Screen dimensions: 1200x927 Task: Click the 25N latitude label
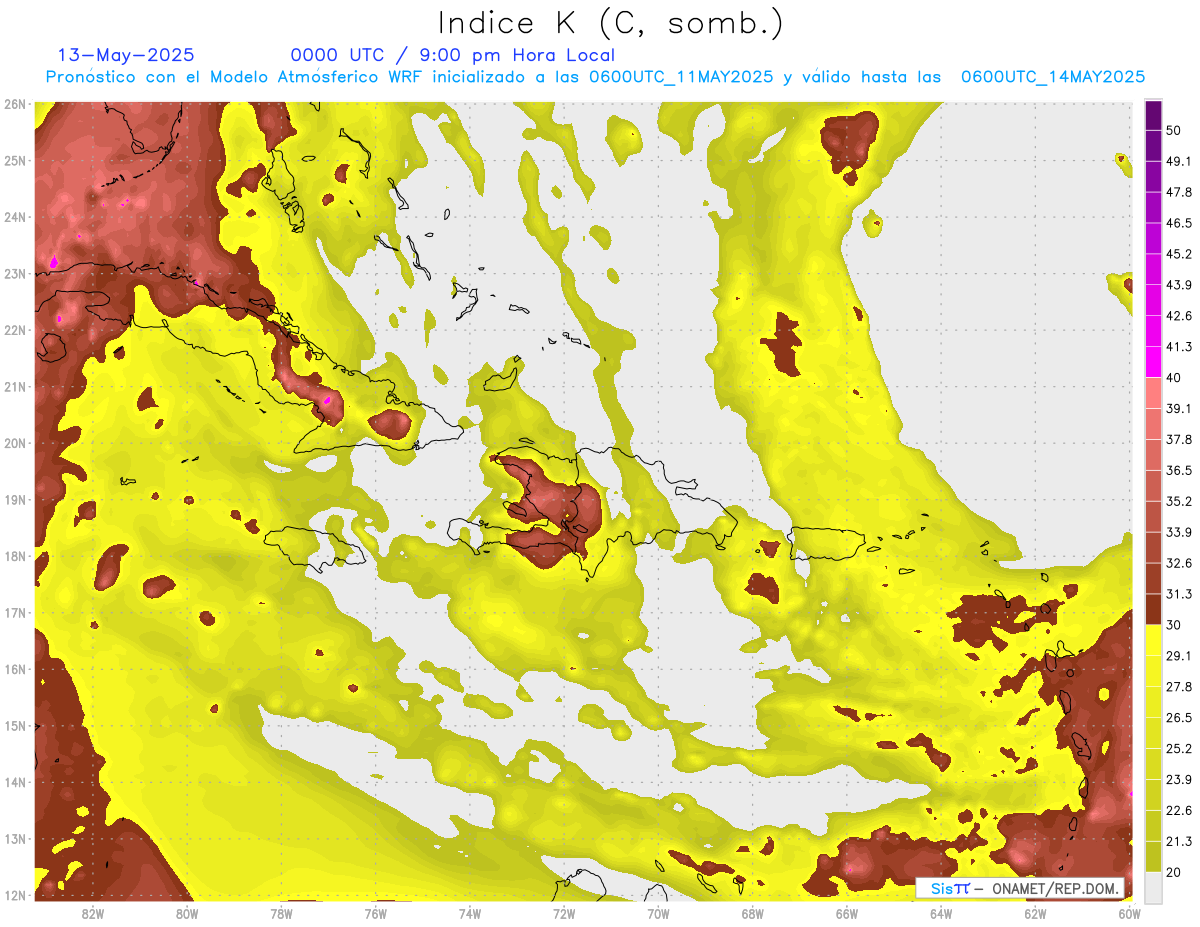15,161
